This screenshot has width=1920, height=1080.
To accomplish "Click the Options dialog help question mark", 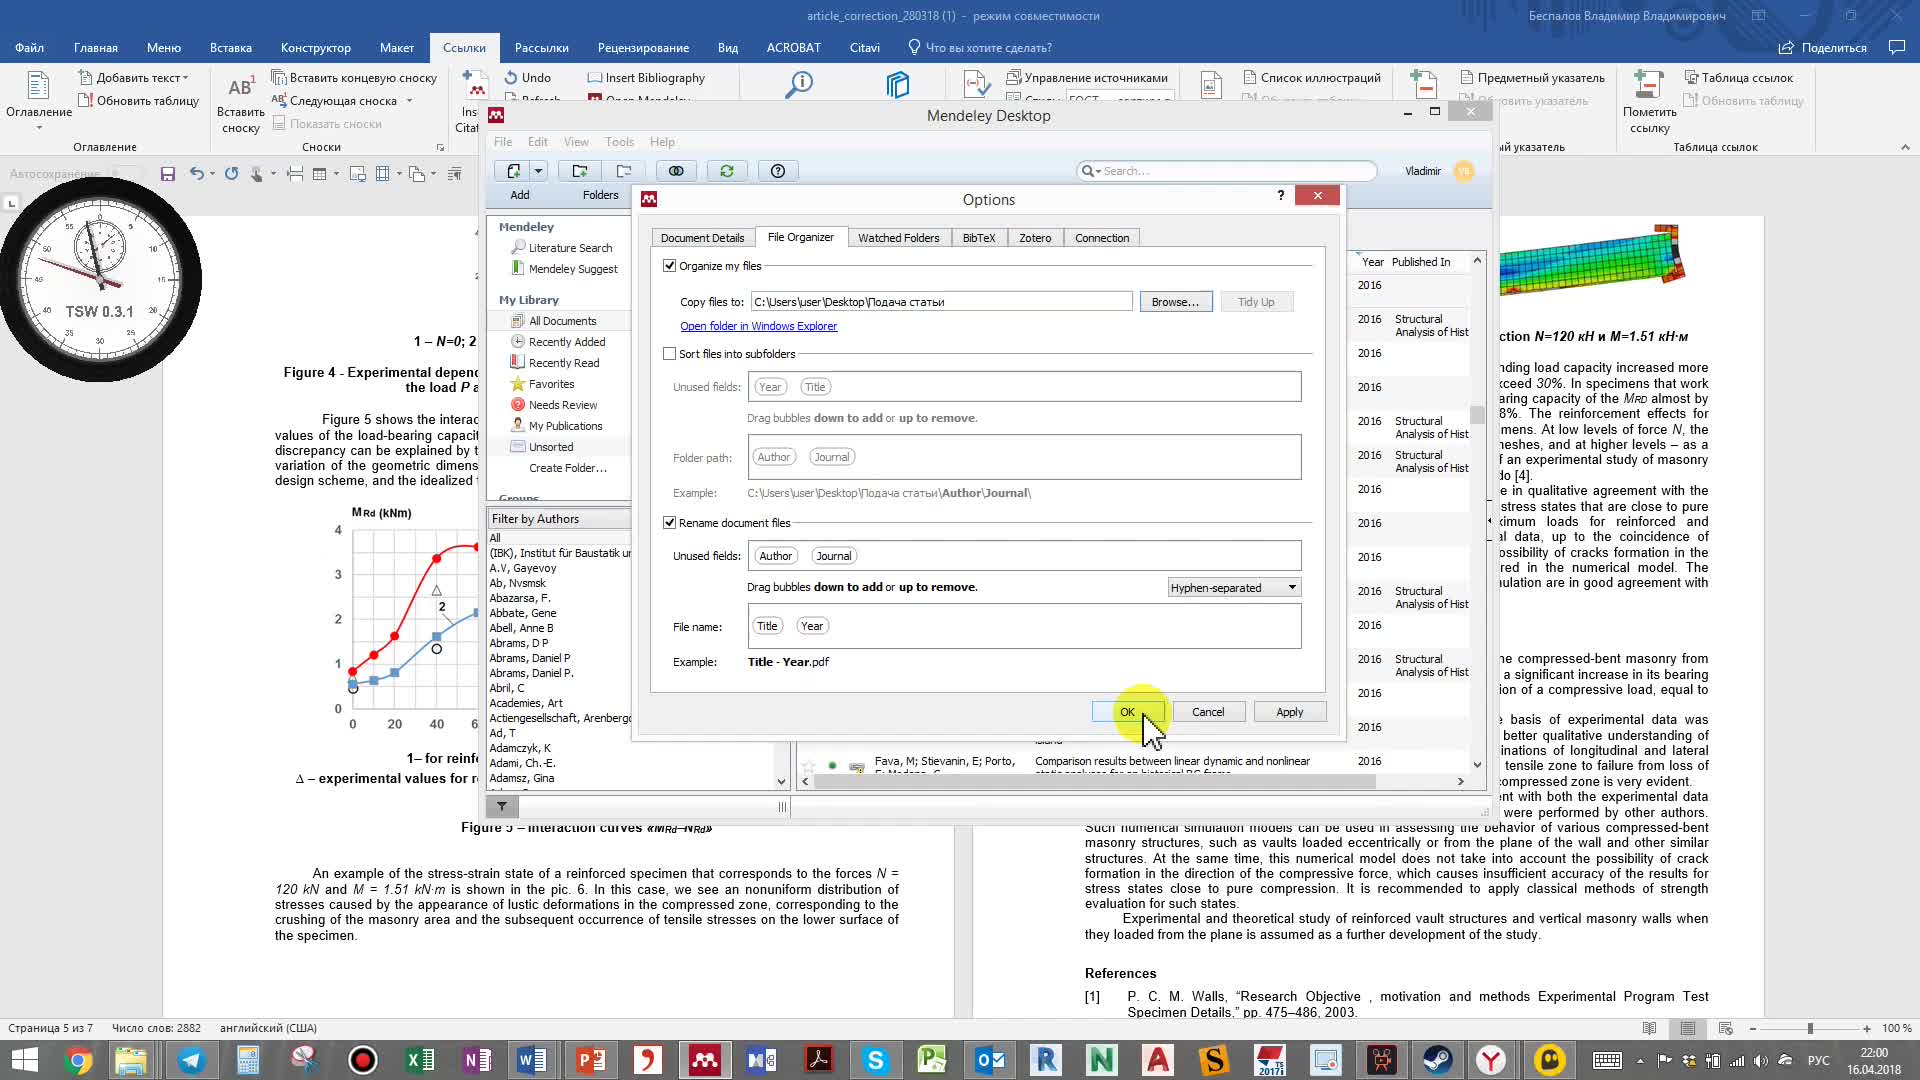I will [1280, 195].
